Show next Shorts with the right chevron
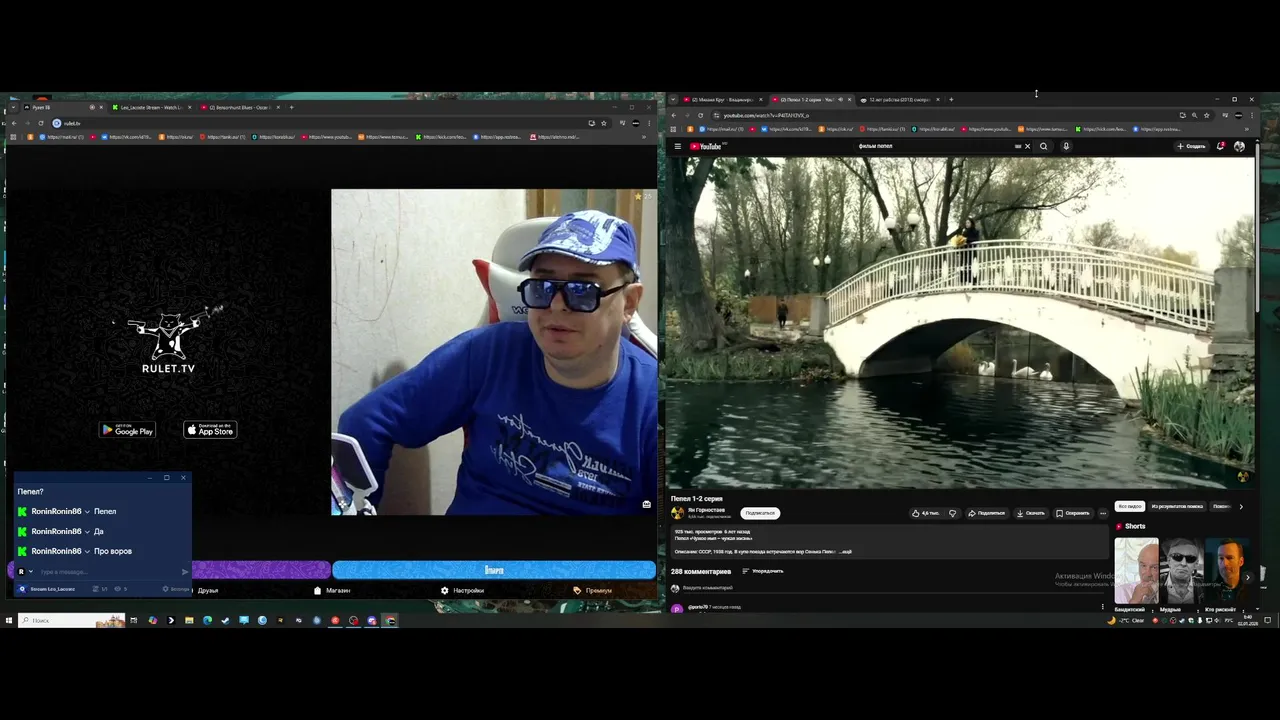The image size is (1280, 720). [1247, 577]
